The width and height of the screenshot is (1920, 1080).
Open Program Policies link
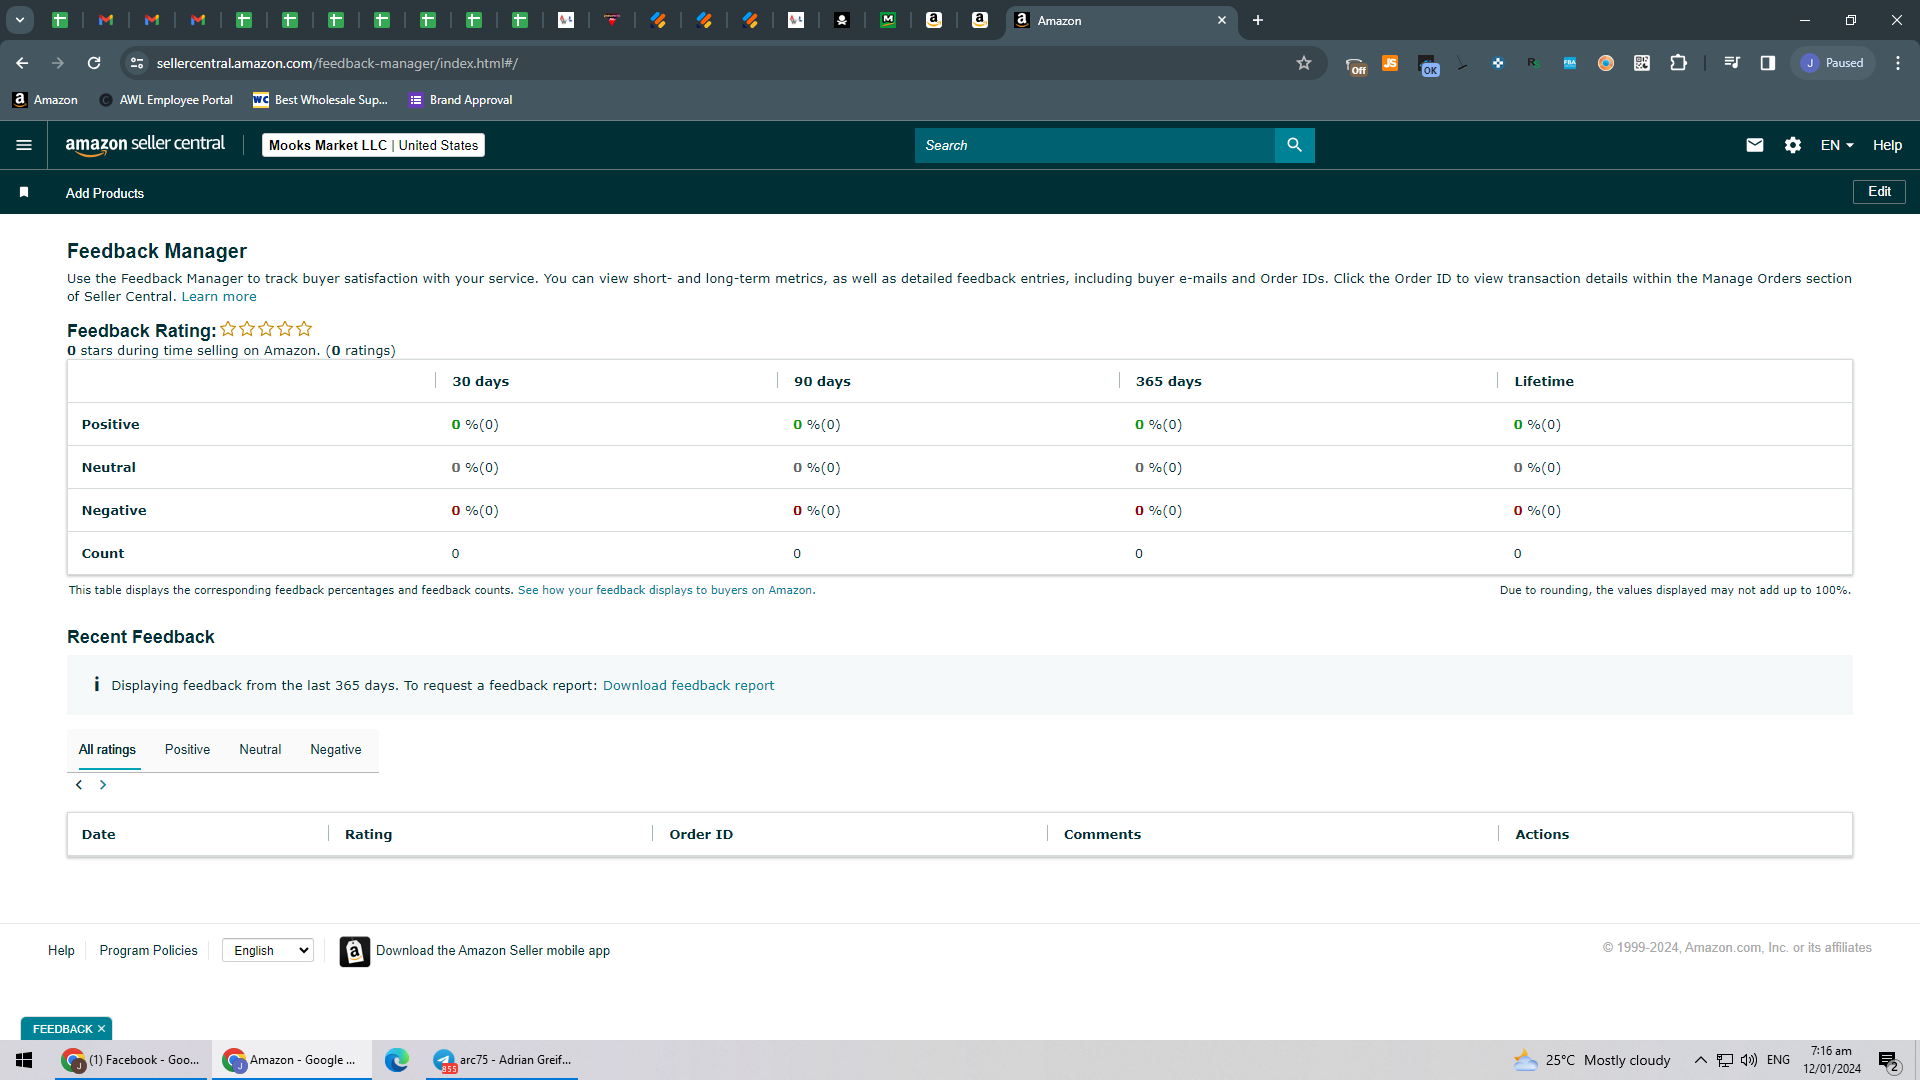[x=148, y=951]
